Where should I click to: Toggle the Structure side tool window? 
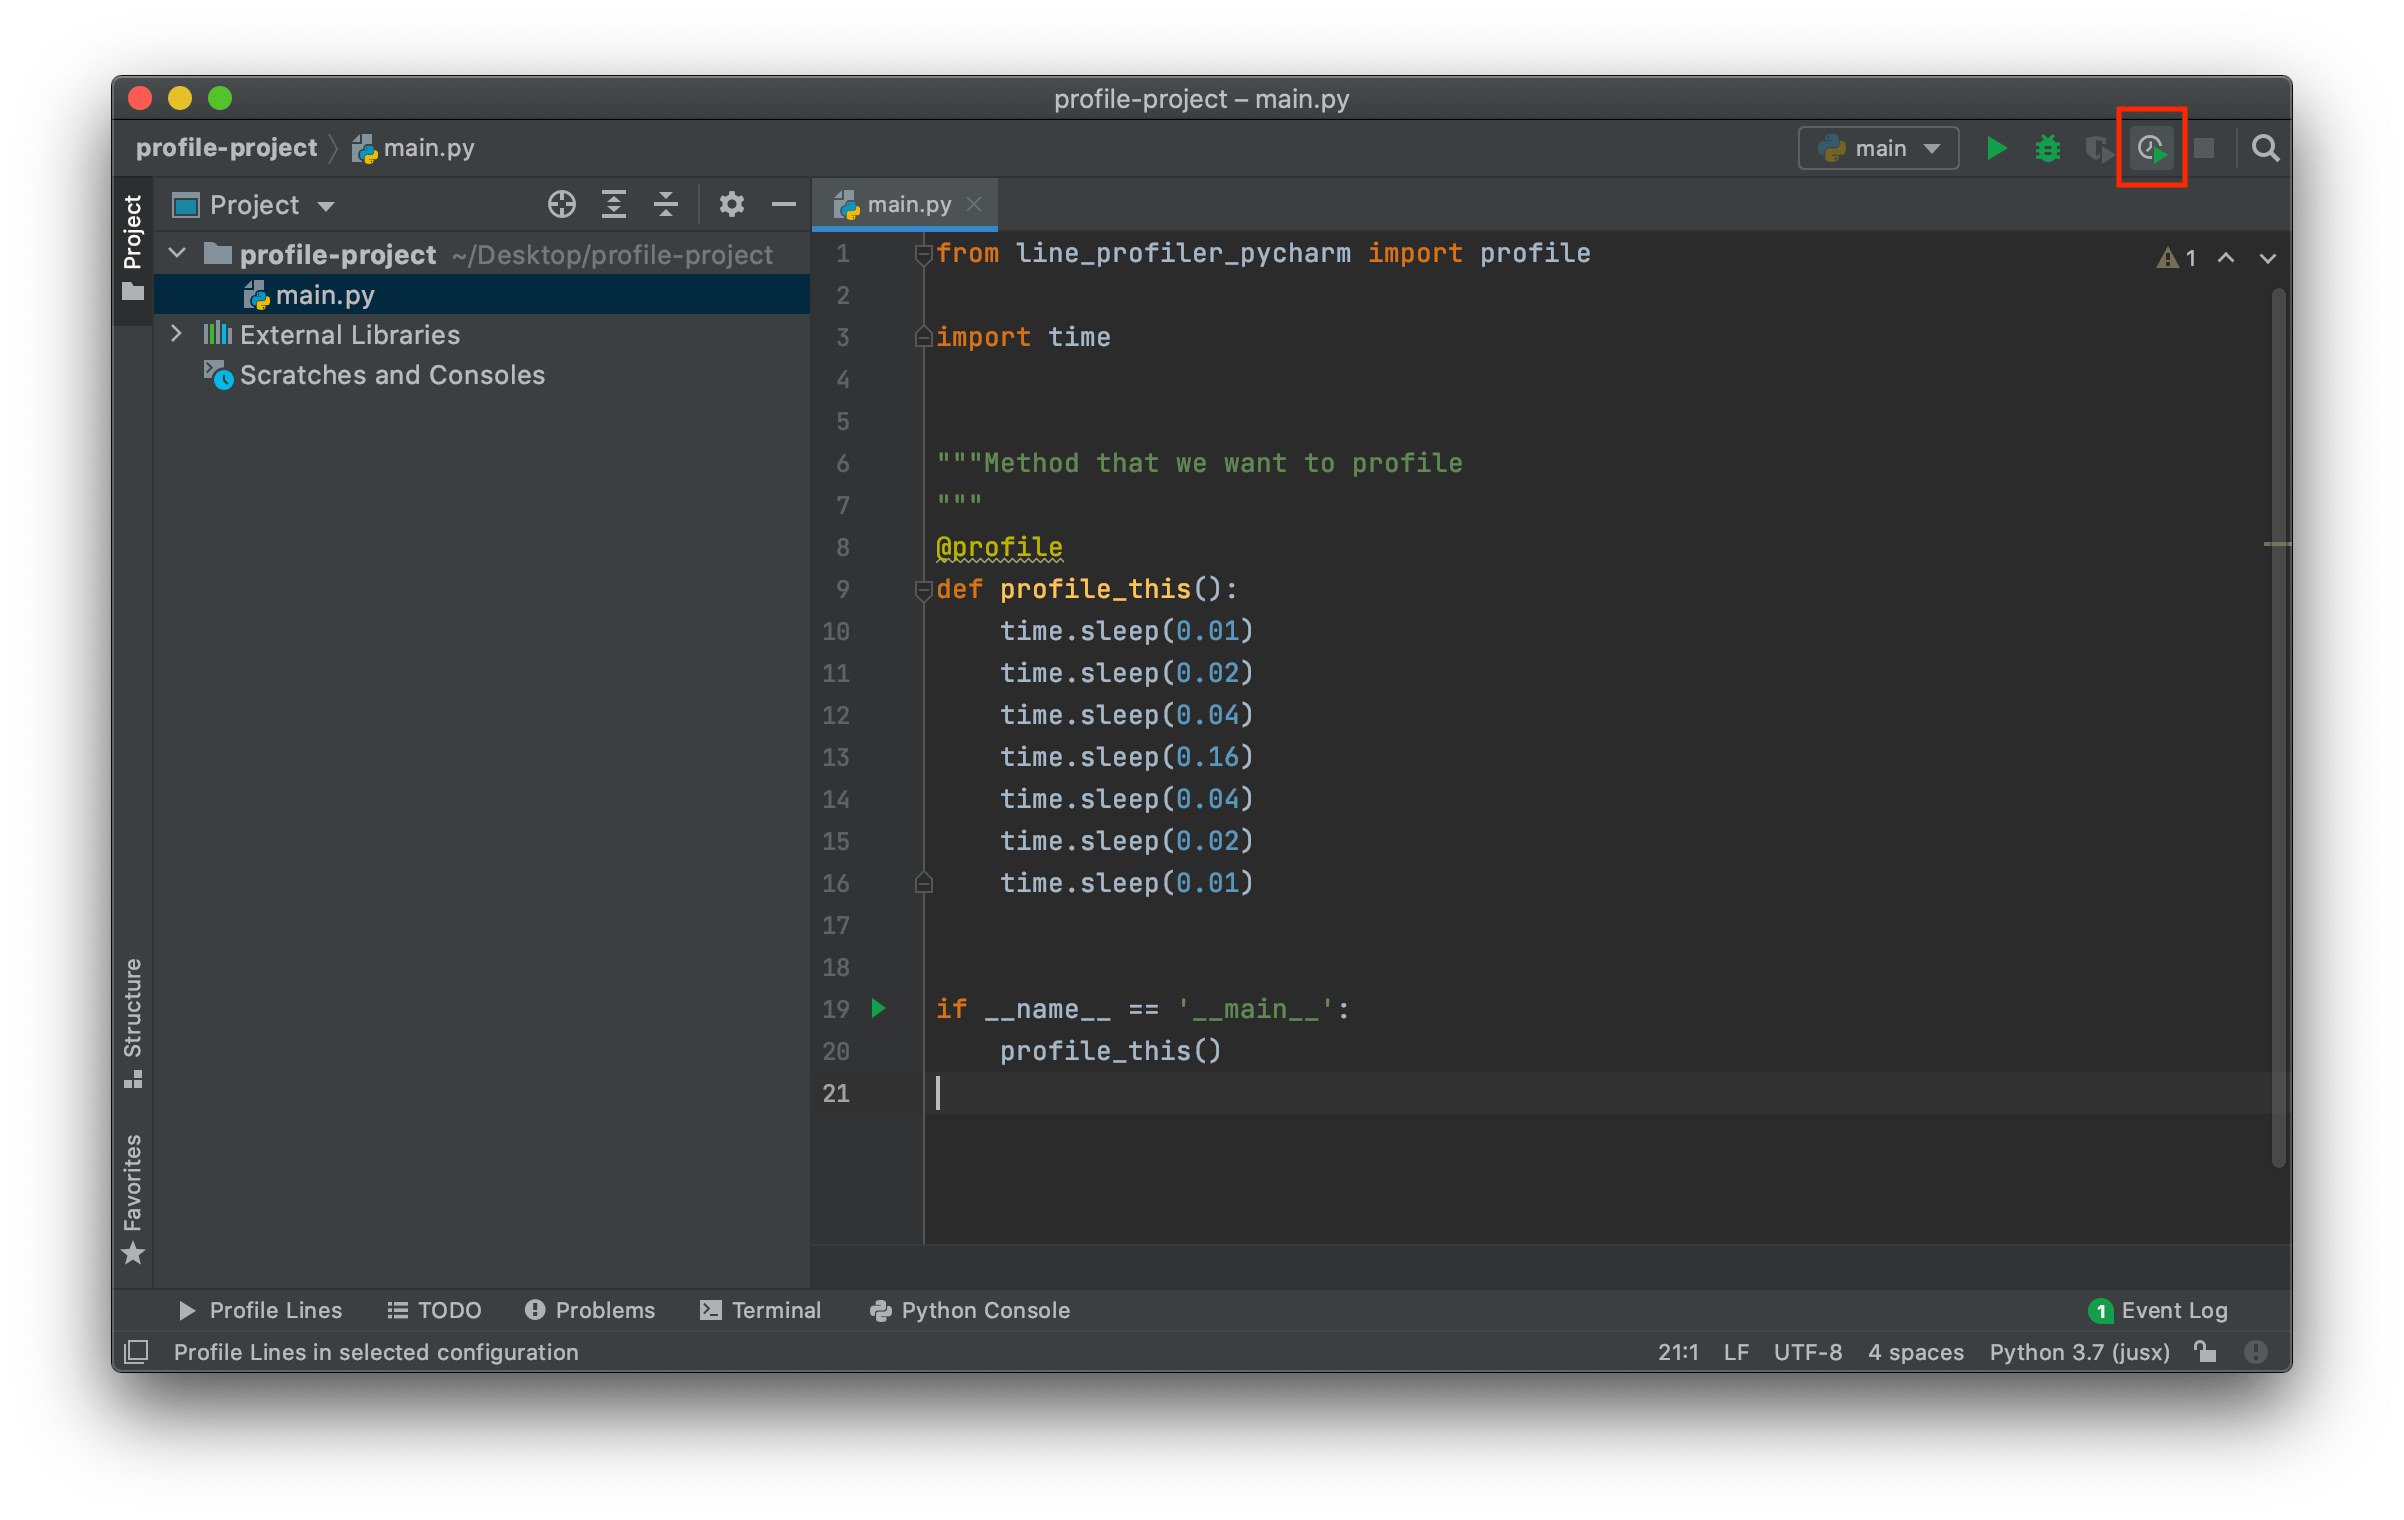tap(133, 1024)
